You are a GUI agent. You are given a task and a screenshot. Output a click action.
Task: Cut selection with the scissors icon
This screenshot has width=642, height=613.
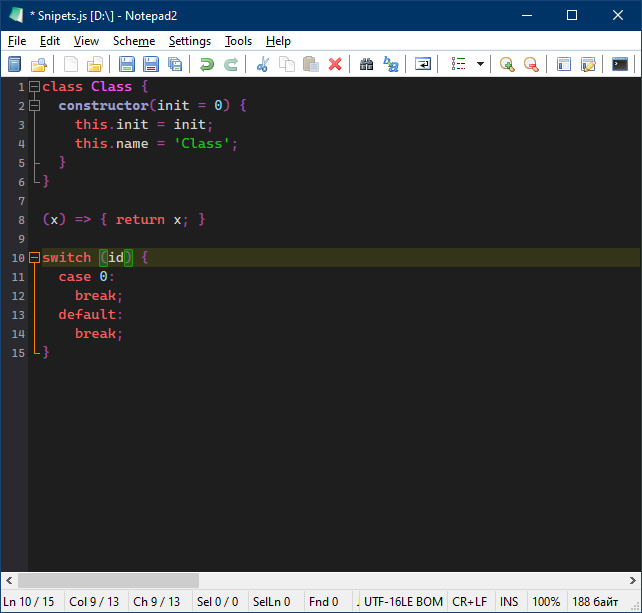point(262,64)
